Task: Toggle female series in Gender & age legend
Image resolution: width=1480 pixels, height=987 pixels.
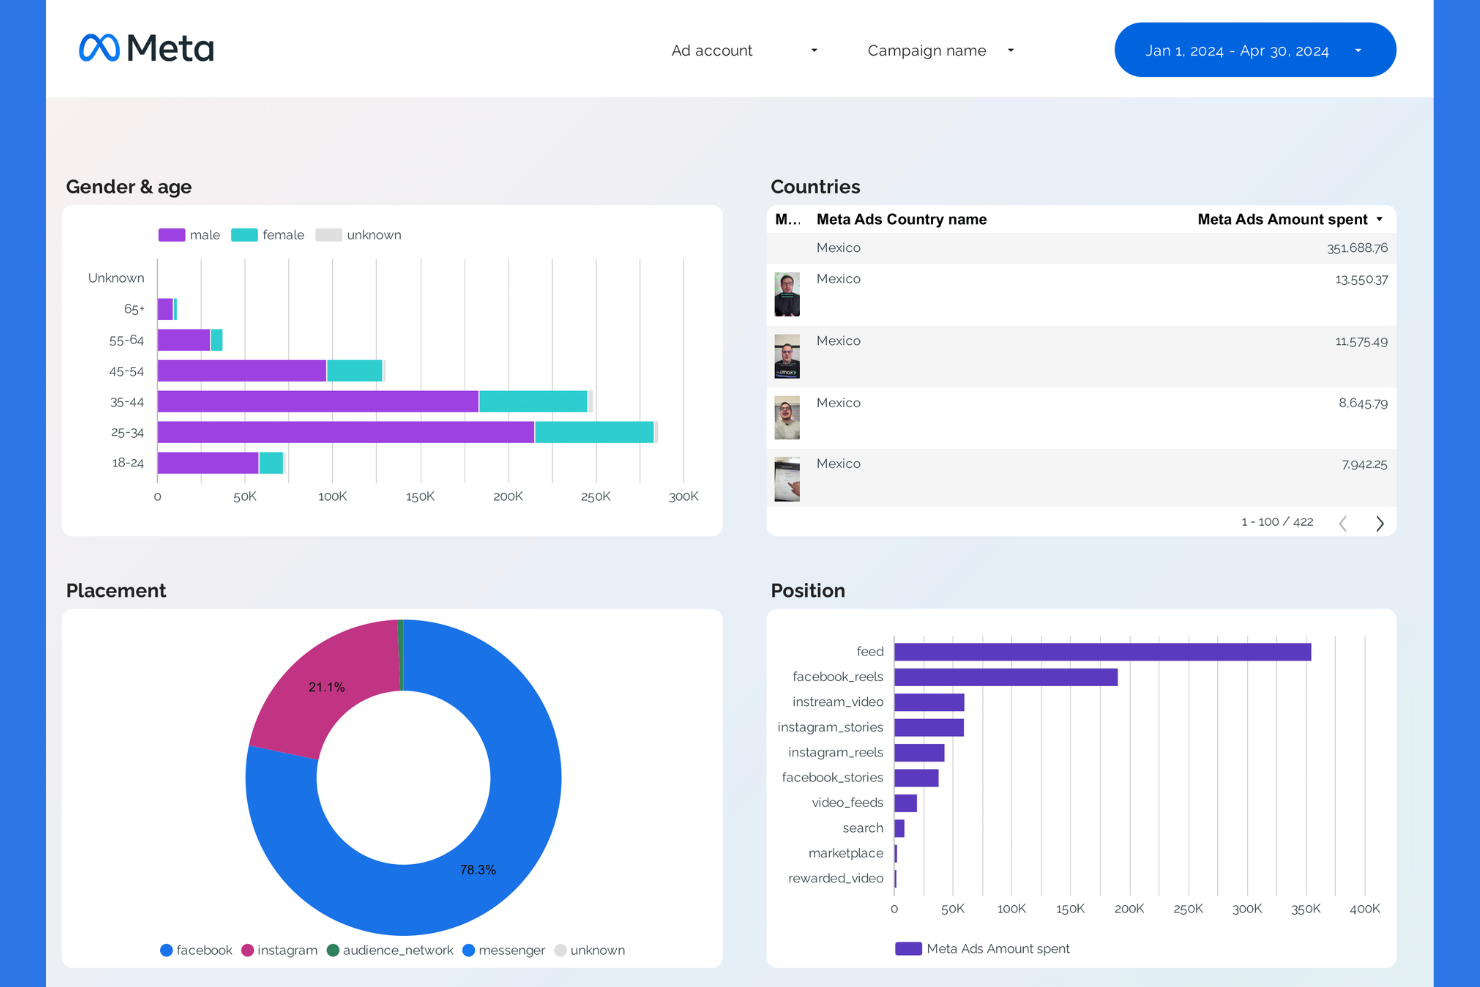Action: pyautogui.click(x=267, y=235)
